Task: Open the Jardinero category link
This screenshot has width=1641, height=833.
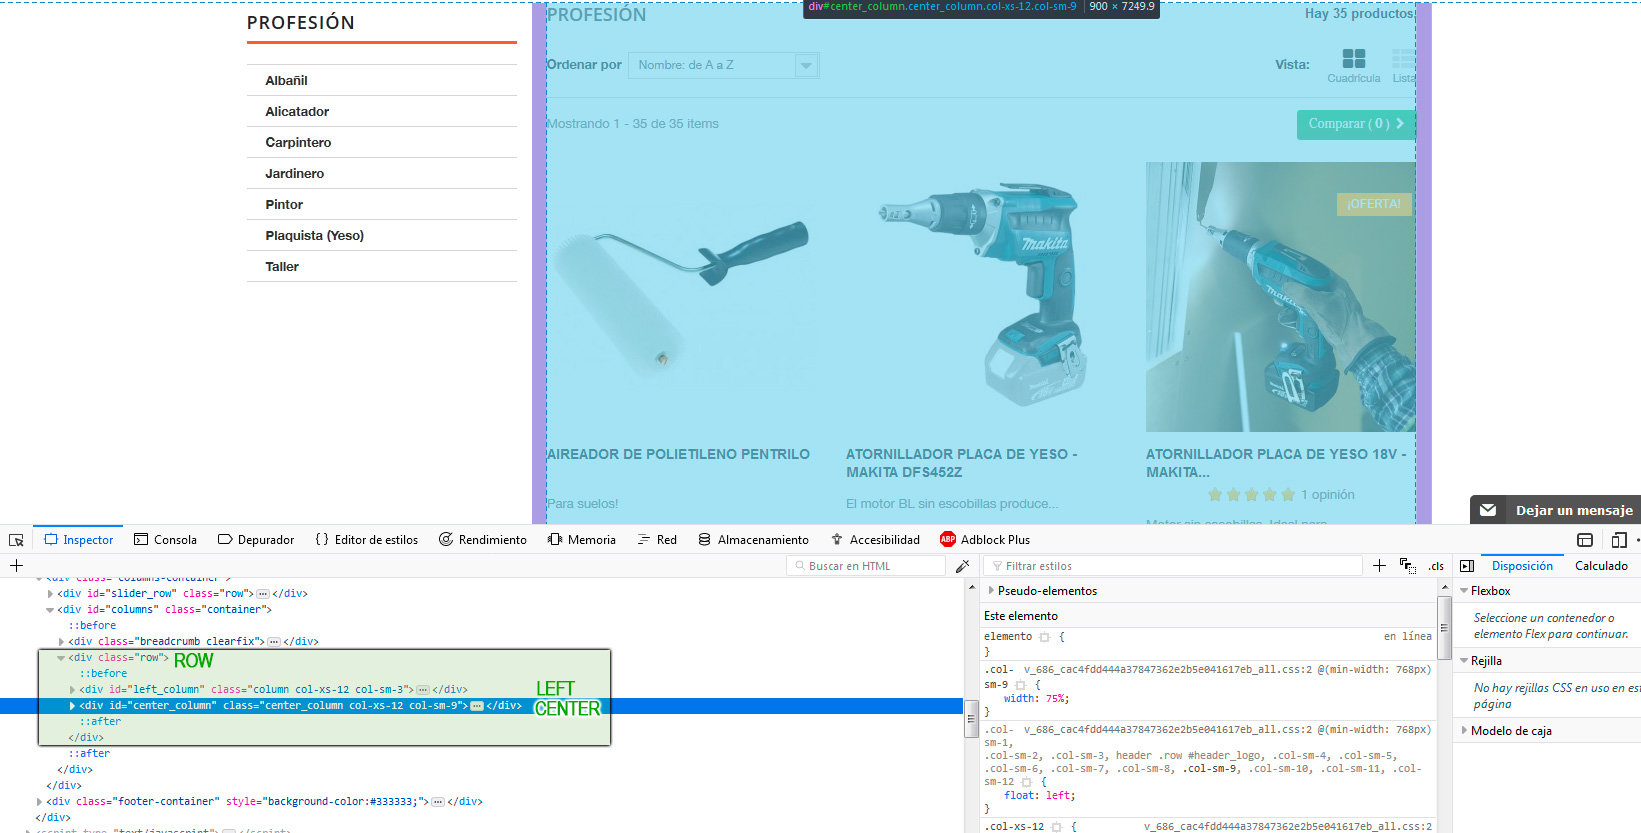Action: pyautogui.click(x=294, y=174)
